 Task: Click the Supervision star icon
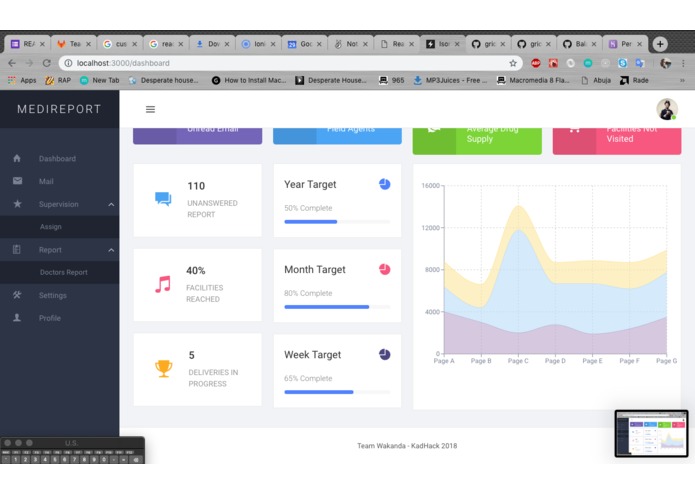pos(17,204)
